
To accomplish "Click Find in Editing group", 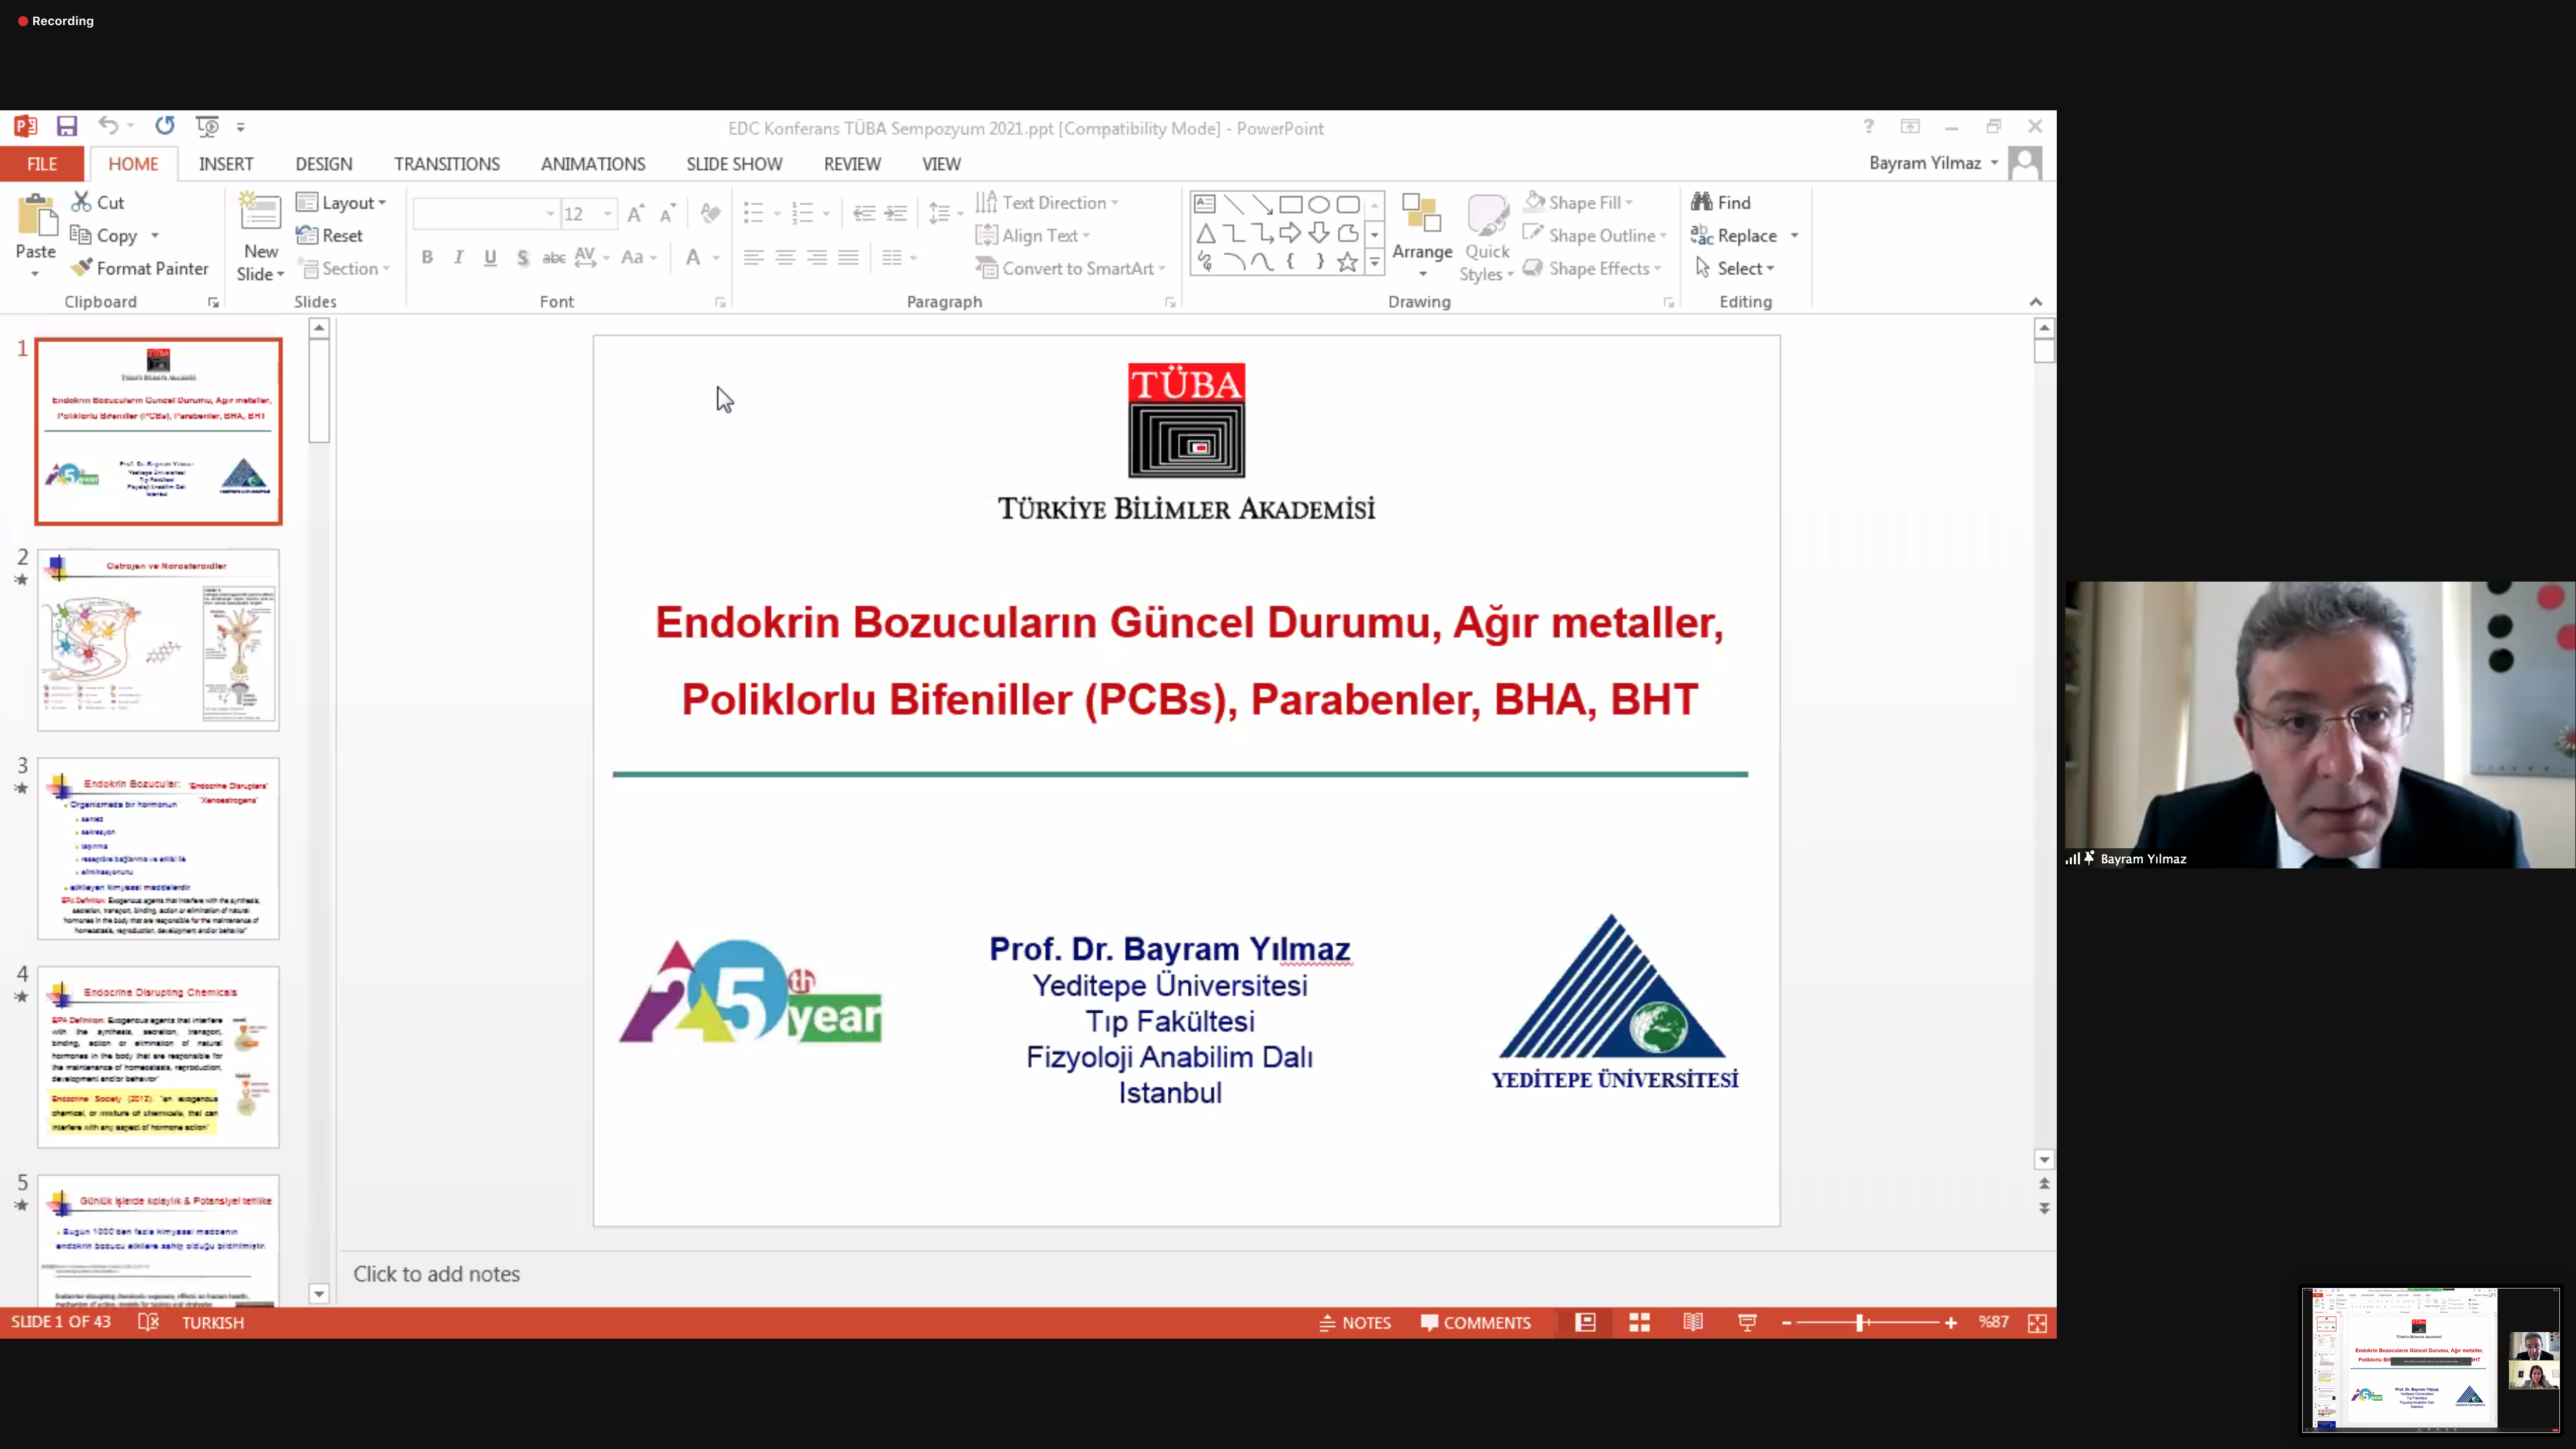I will [x=1721, y=202].
